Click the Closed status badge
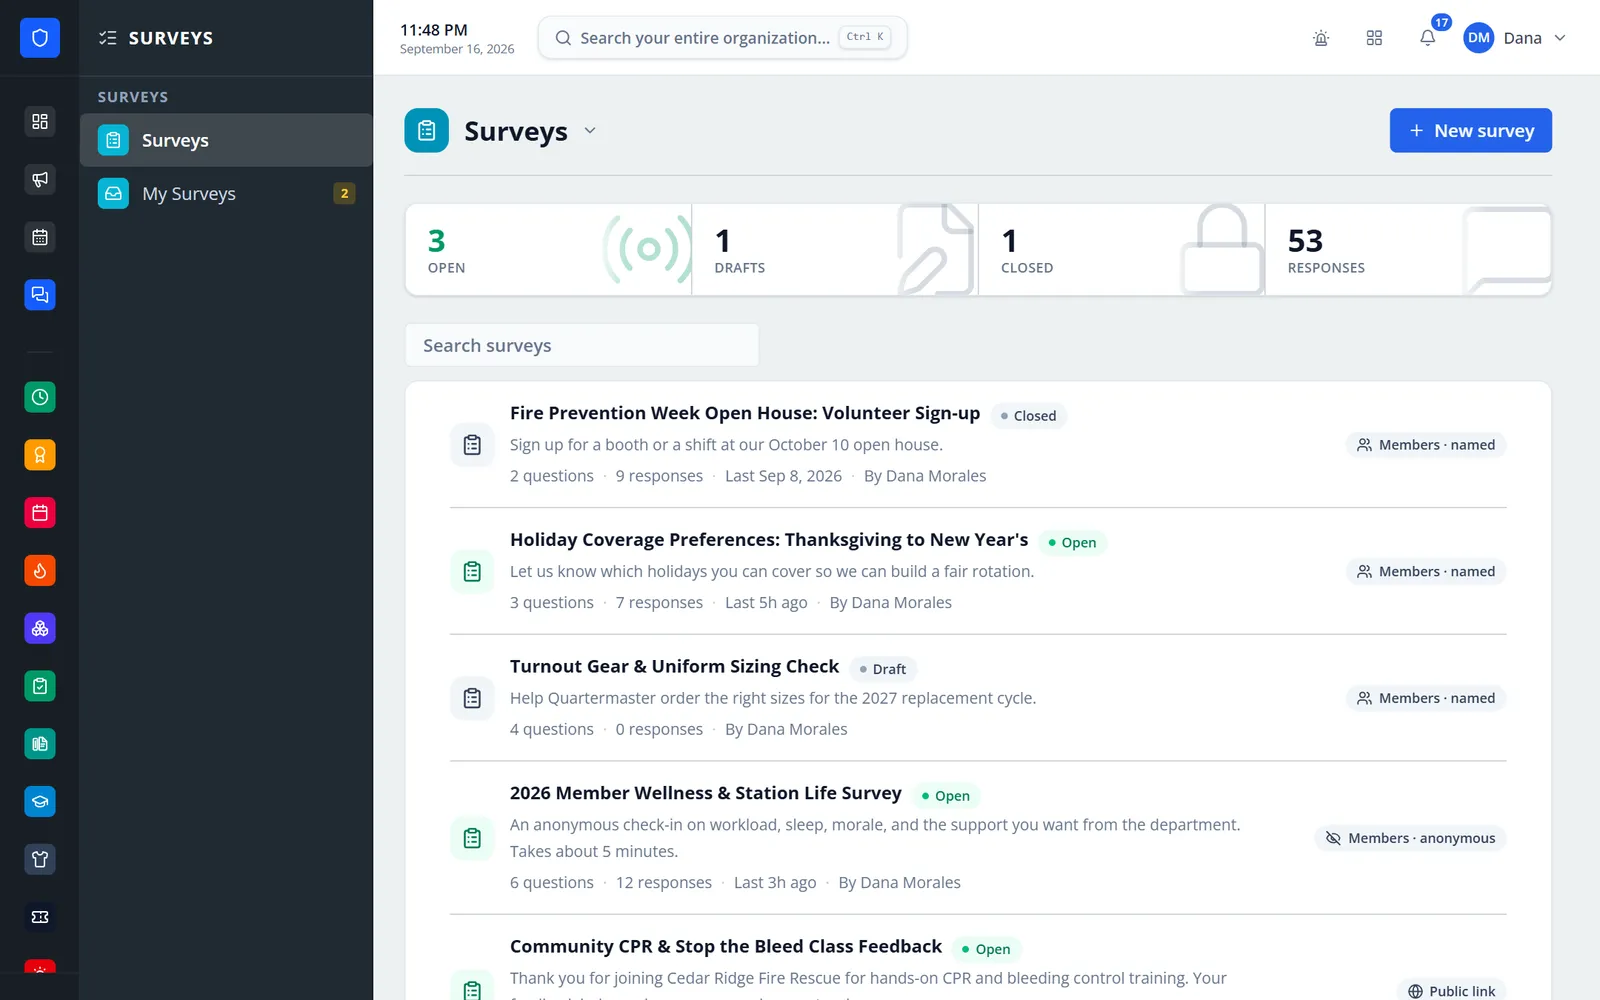1600x1000 pixels. click(1028, 416)
